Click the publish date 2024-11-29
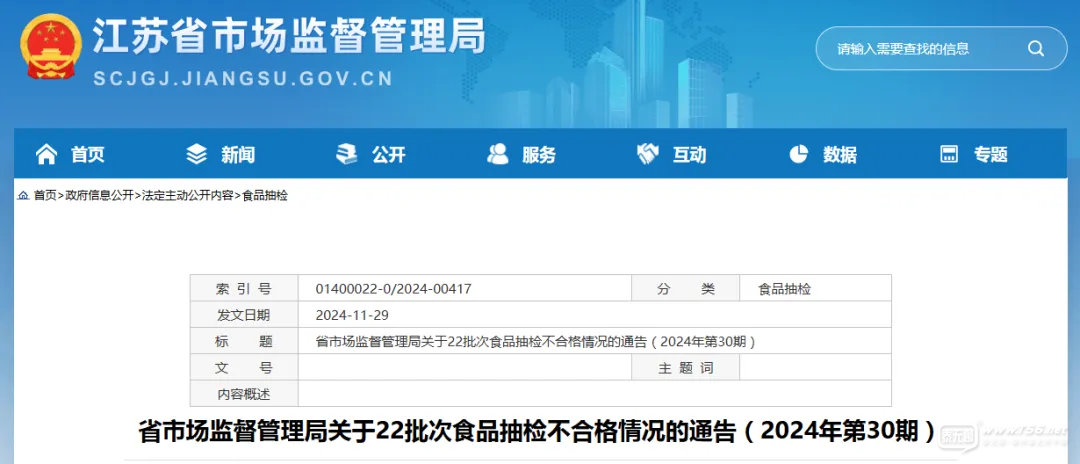The image size is (1080, 464). pos(352,315)
